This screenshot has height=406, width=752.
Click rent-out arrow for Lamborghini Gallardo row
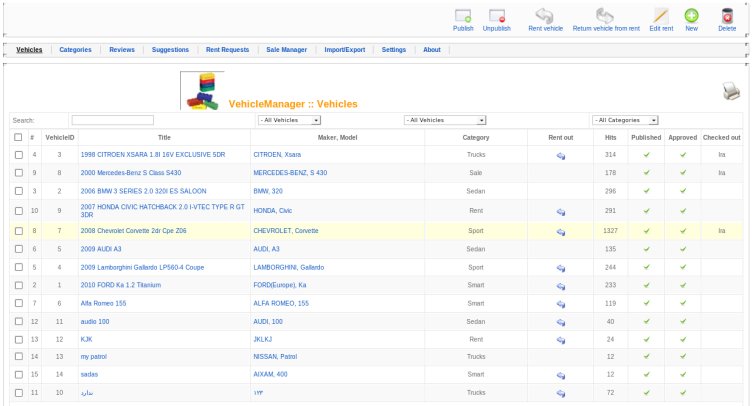coord(561,268)
